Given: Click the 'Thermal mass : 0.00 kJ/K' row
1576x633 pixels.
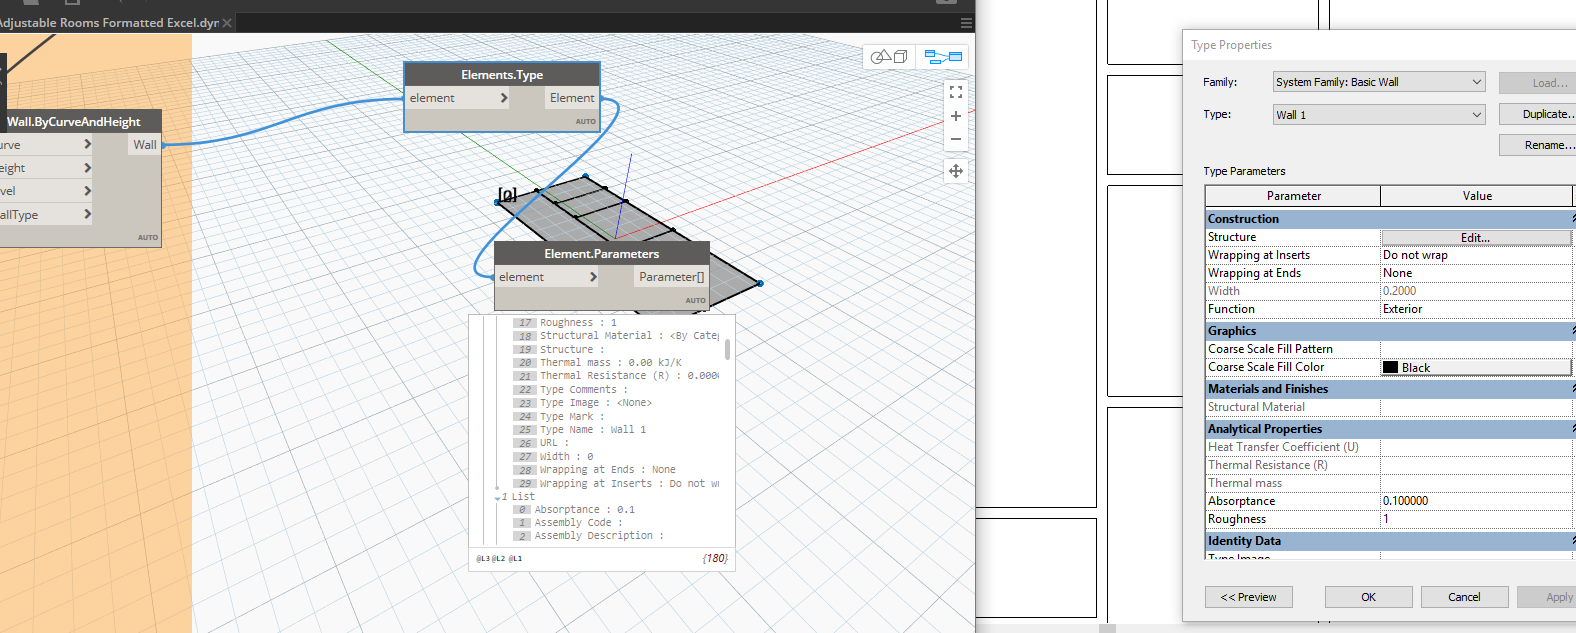Looking at the screenshot, I should [x=610, y=363].
